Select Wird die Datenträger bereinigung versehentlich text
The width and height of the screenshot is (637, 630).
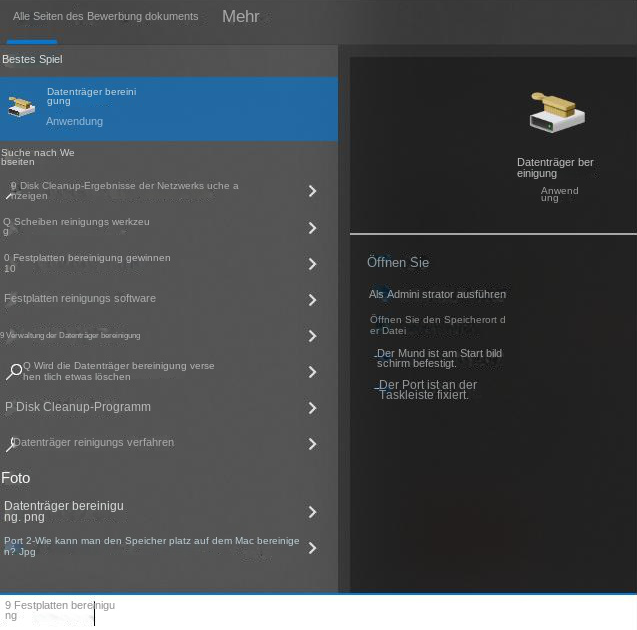[118, 371]
